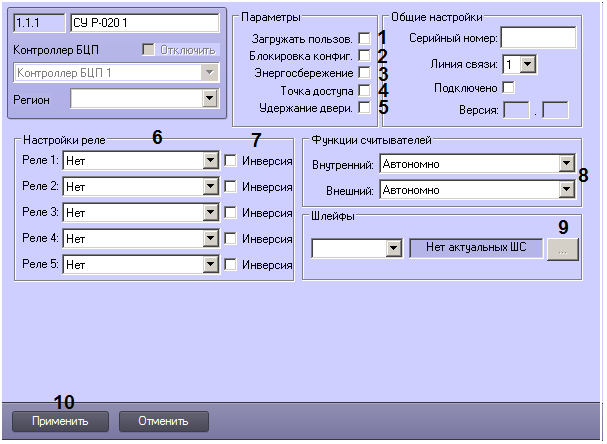Screen dimensions: 607x444
Task: Check the Энергосбережение option
Action: 365,73
